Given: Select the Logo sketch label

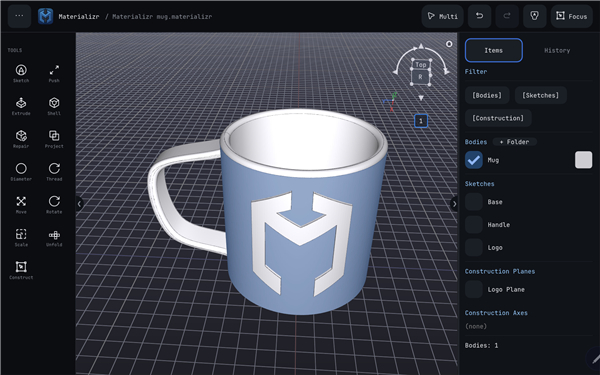Looking at the screenshot, I should (495, 248).
